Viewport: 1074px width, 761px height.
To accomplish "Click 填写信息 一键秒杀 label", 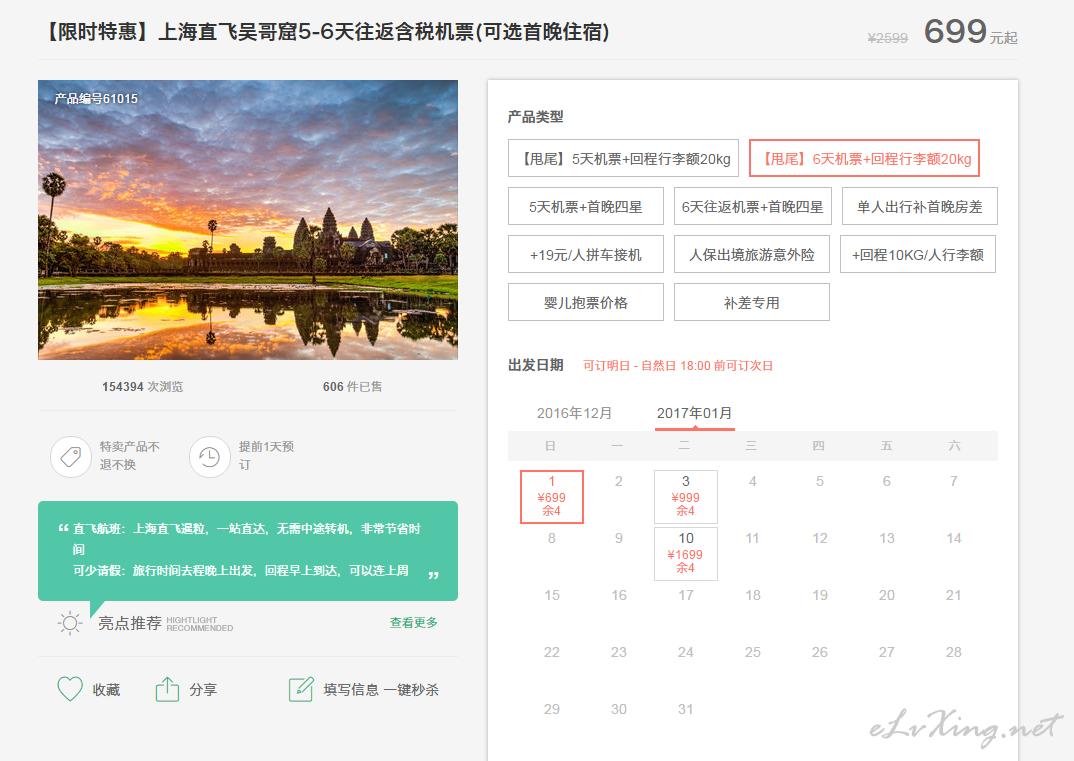I will point(381,690).
